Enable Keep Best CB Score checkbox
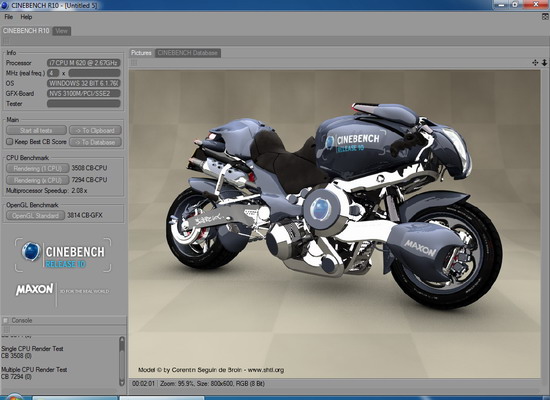The image size is (550, 400). tap(9, 142)
